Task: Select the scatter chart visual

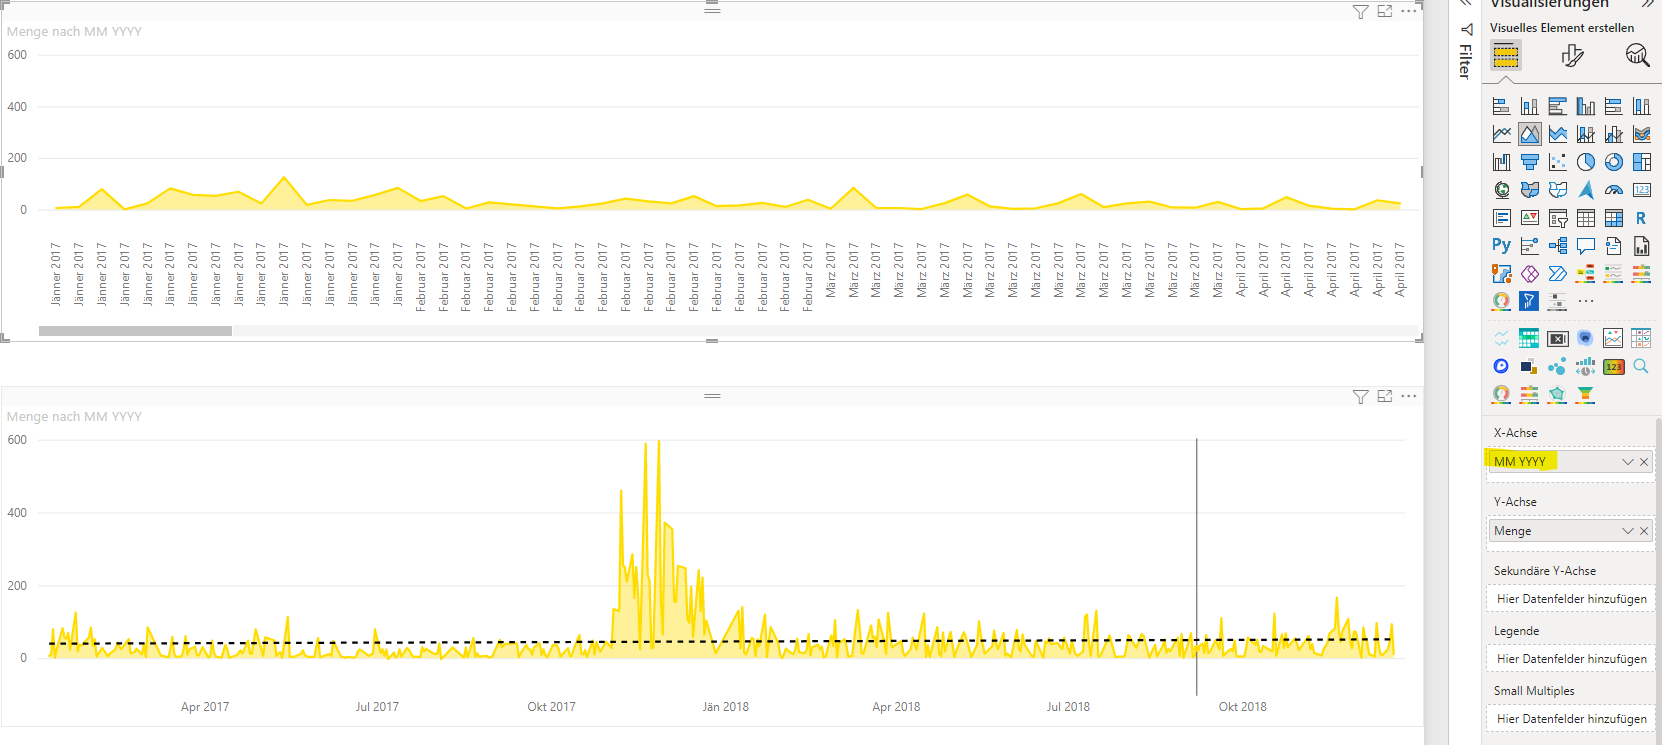Action: pyautogui.click(x=1558, y=162)
